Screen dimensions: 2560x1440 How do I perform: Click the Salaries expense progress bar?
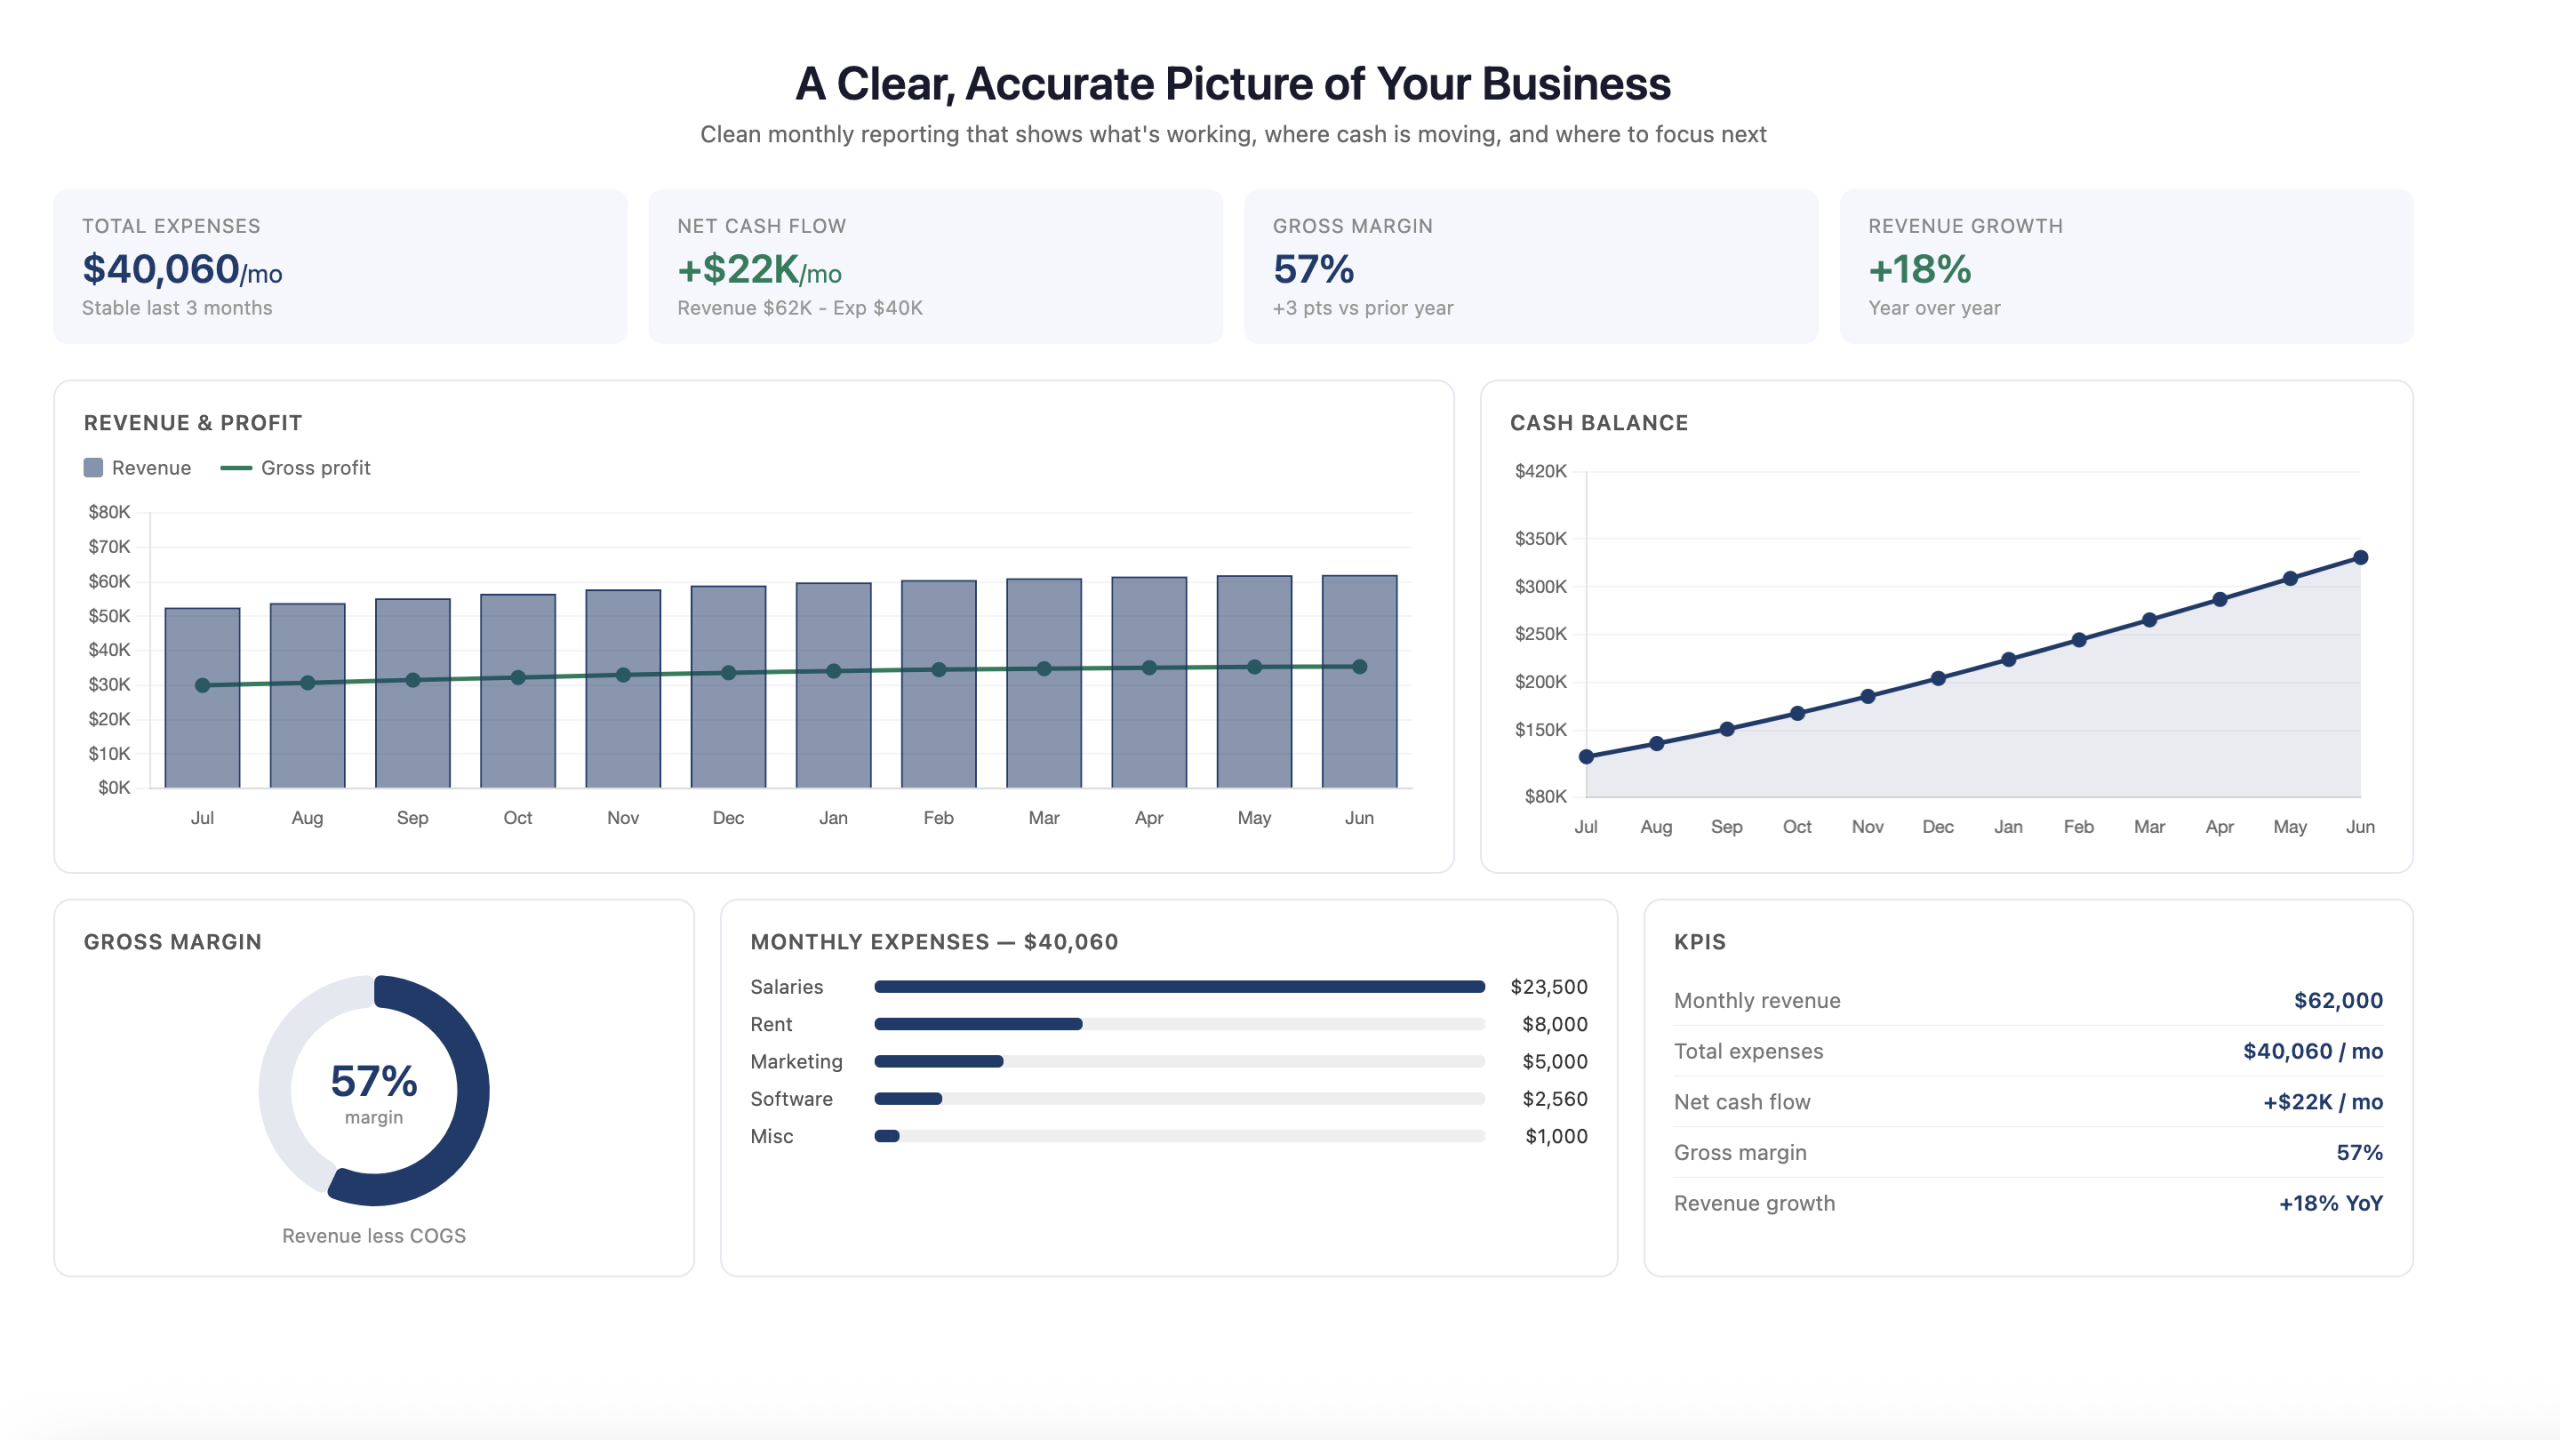click(x=1179, y=987)
